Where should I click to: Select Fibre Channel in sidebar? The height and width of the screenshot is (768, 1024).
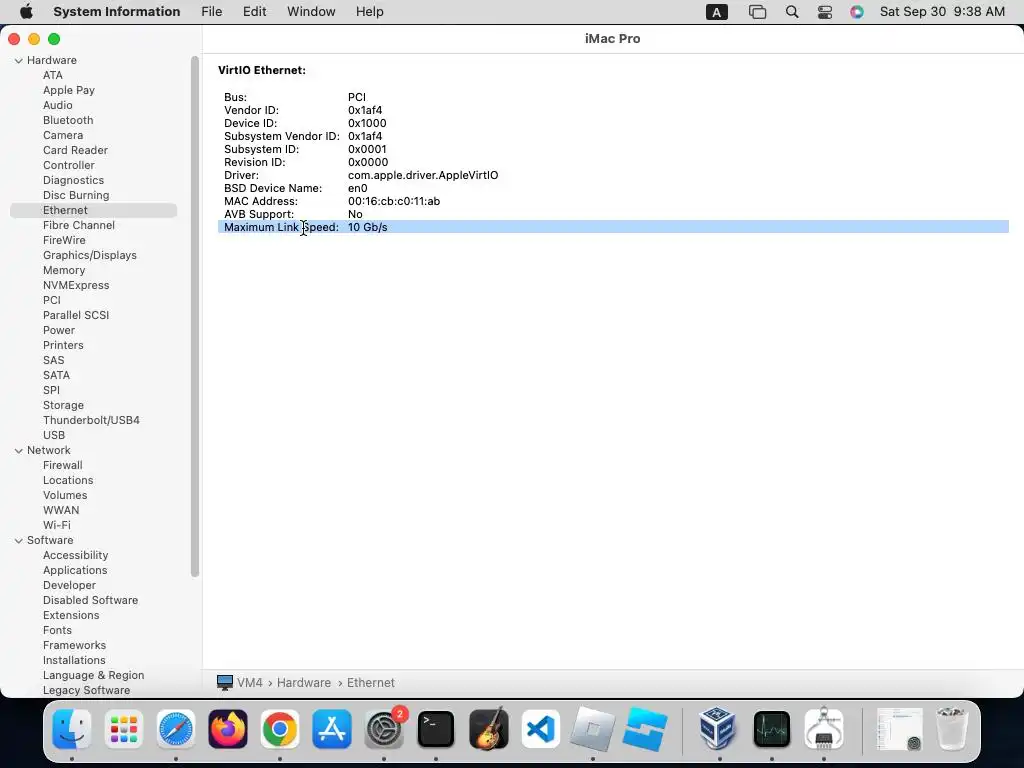click(x=79, y=225)
